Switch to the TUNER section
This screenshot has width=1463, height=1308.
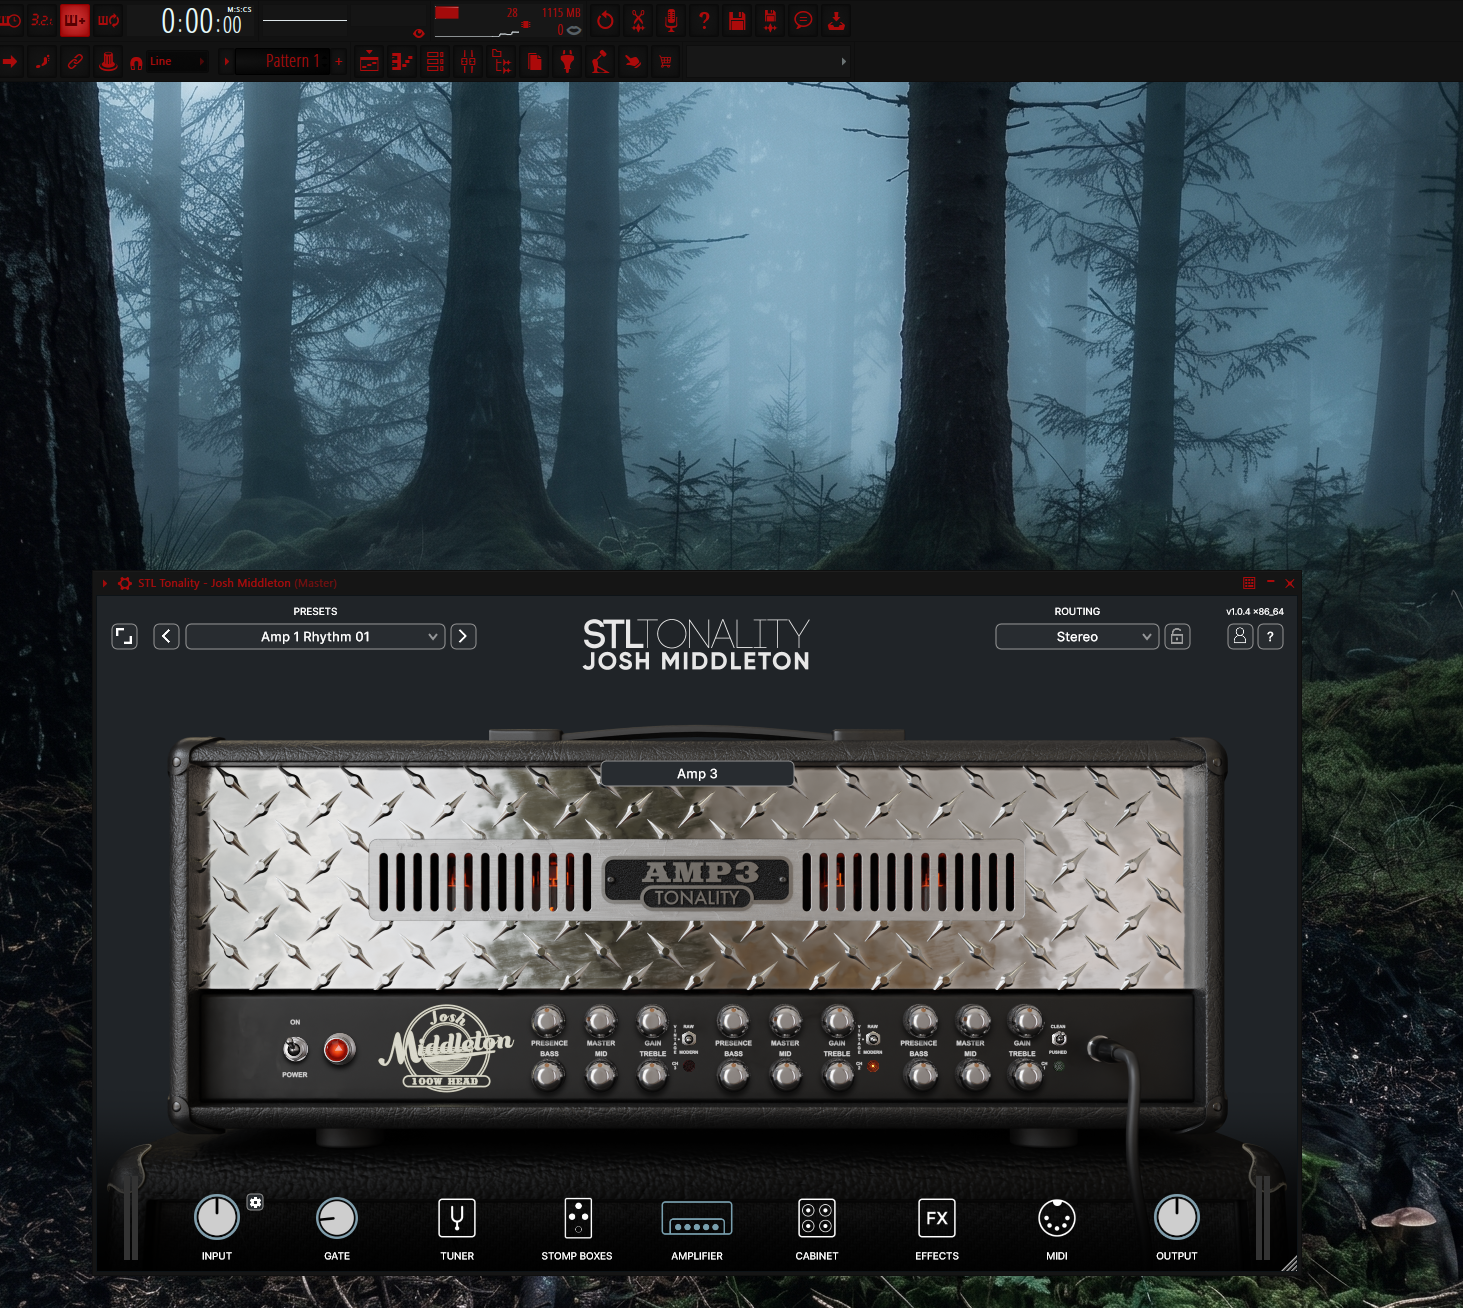point(457,1230)
